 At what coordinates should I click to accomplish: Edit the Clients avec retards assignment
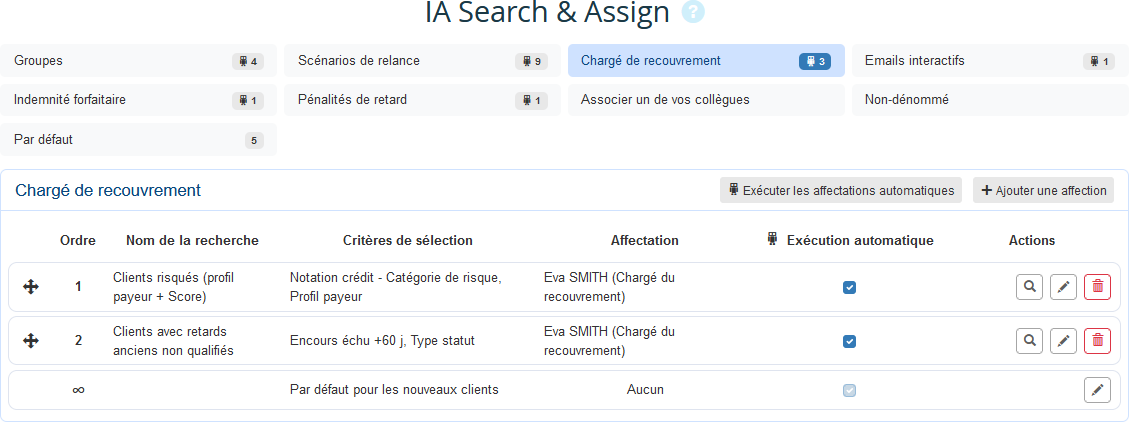point(1063,340)
